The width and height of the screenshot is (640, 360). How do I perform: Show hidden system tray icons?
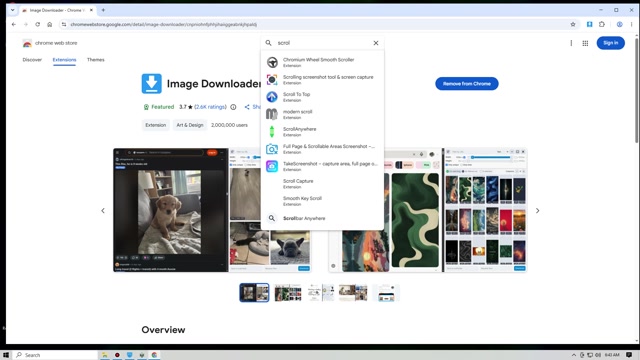click(573, 355)
